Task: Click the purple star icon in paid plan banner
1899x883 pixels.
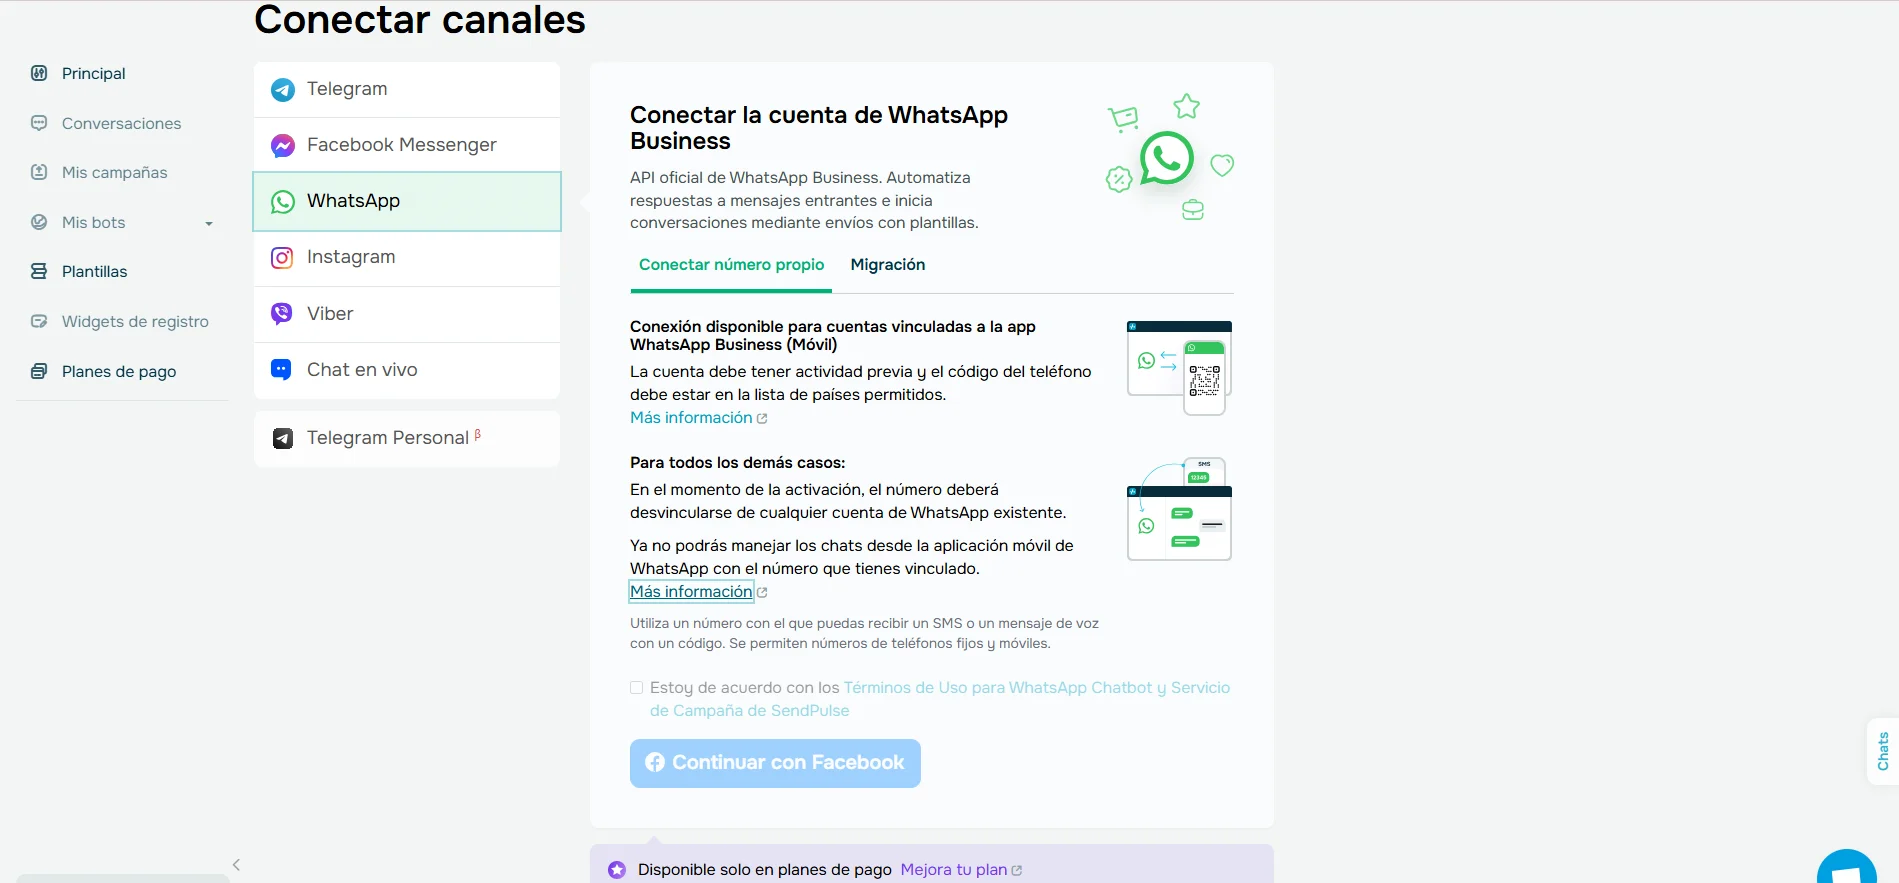Action: [x=617, y=870]
